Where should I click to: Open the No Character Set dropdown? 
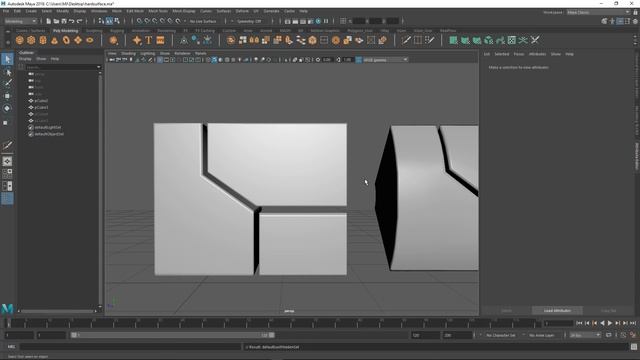[501, 335]
